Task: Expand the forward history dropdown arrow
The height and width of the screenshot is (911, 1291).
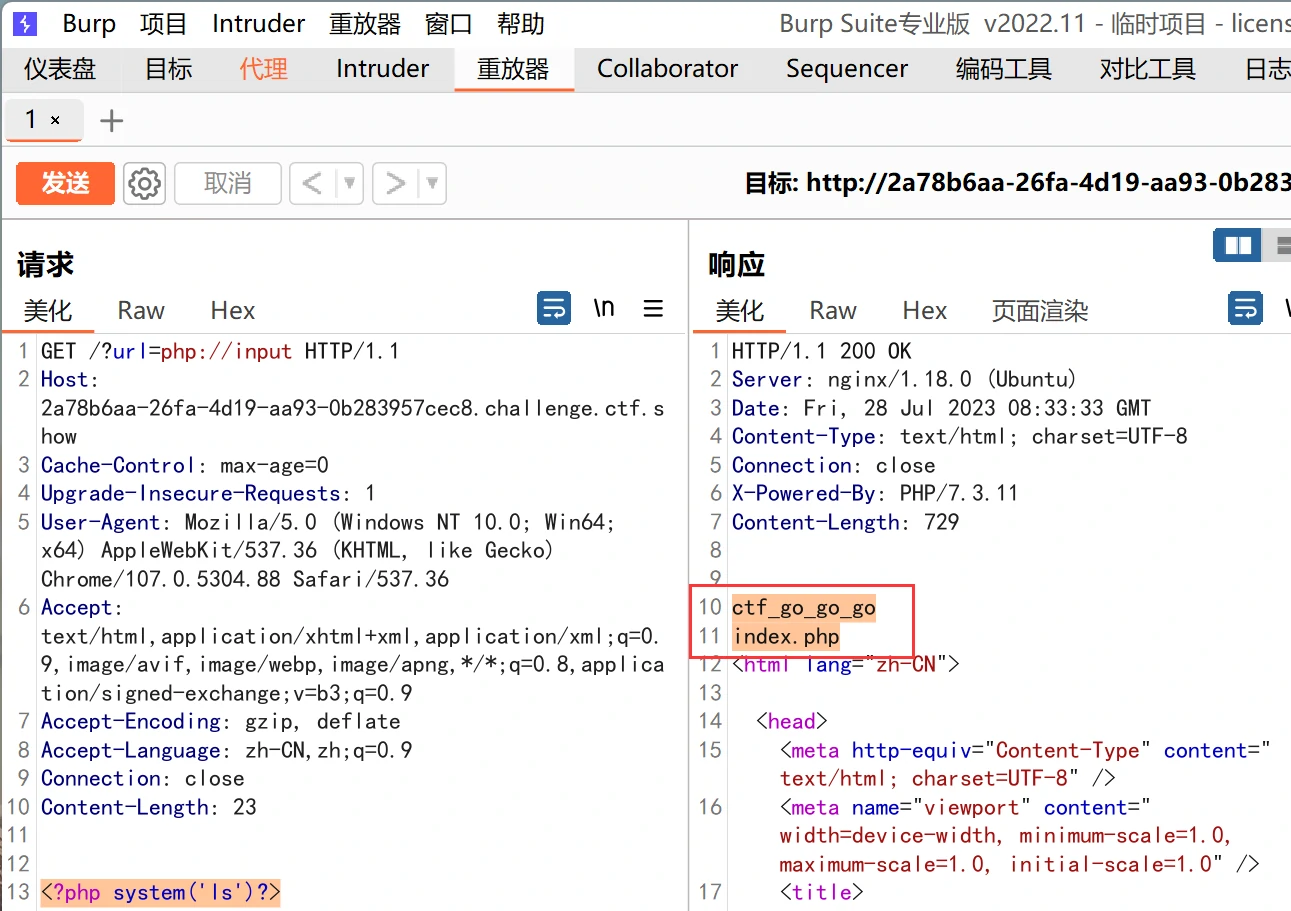Action: coord(432,184)
